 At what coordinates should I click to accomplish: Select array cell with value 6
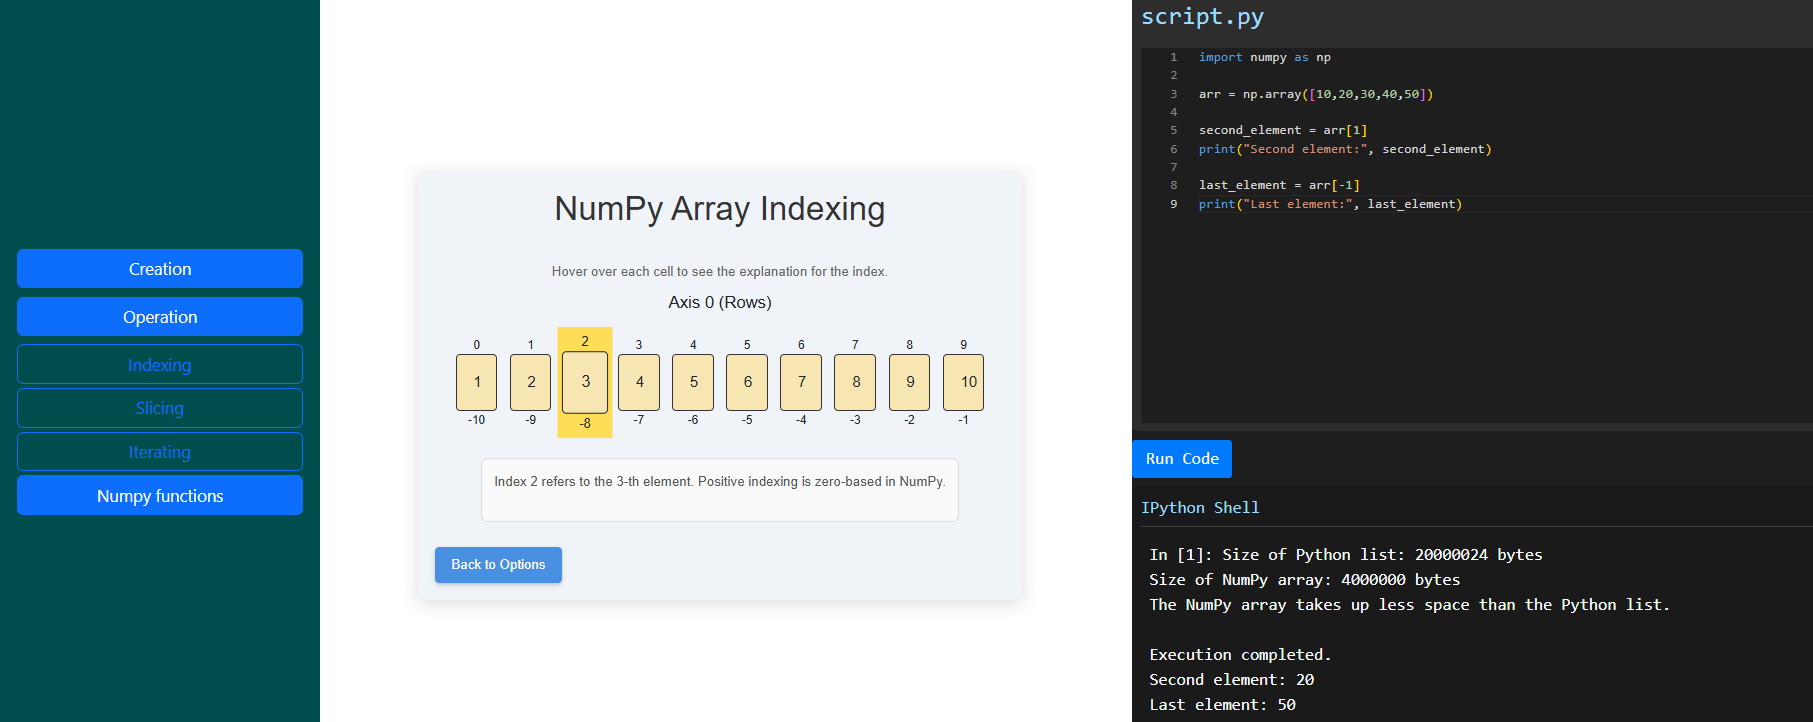pyautogui.click(x=747, y=382)
